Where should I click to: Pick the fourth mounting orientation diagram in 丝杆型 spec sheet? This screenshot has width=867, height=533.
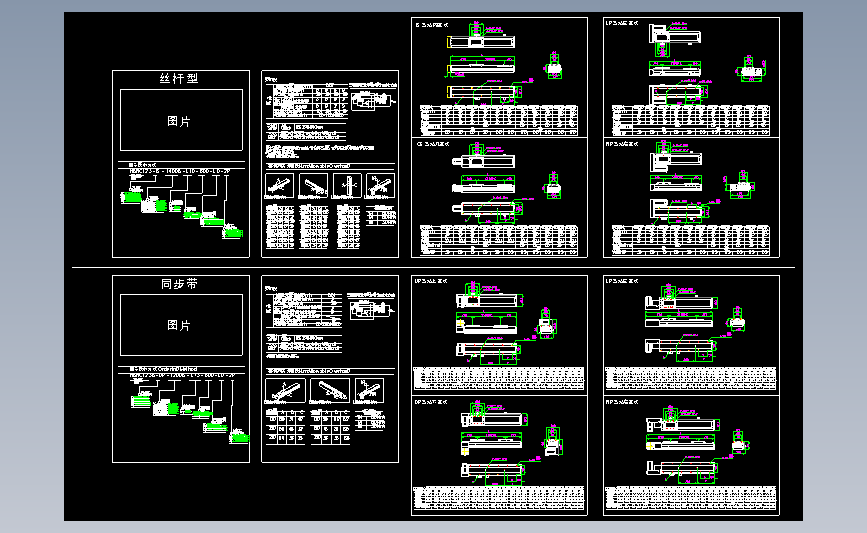tap(380, 185)
